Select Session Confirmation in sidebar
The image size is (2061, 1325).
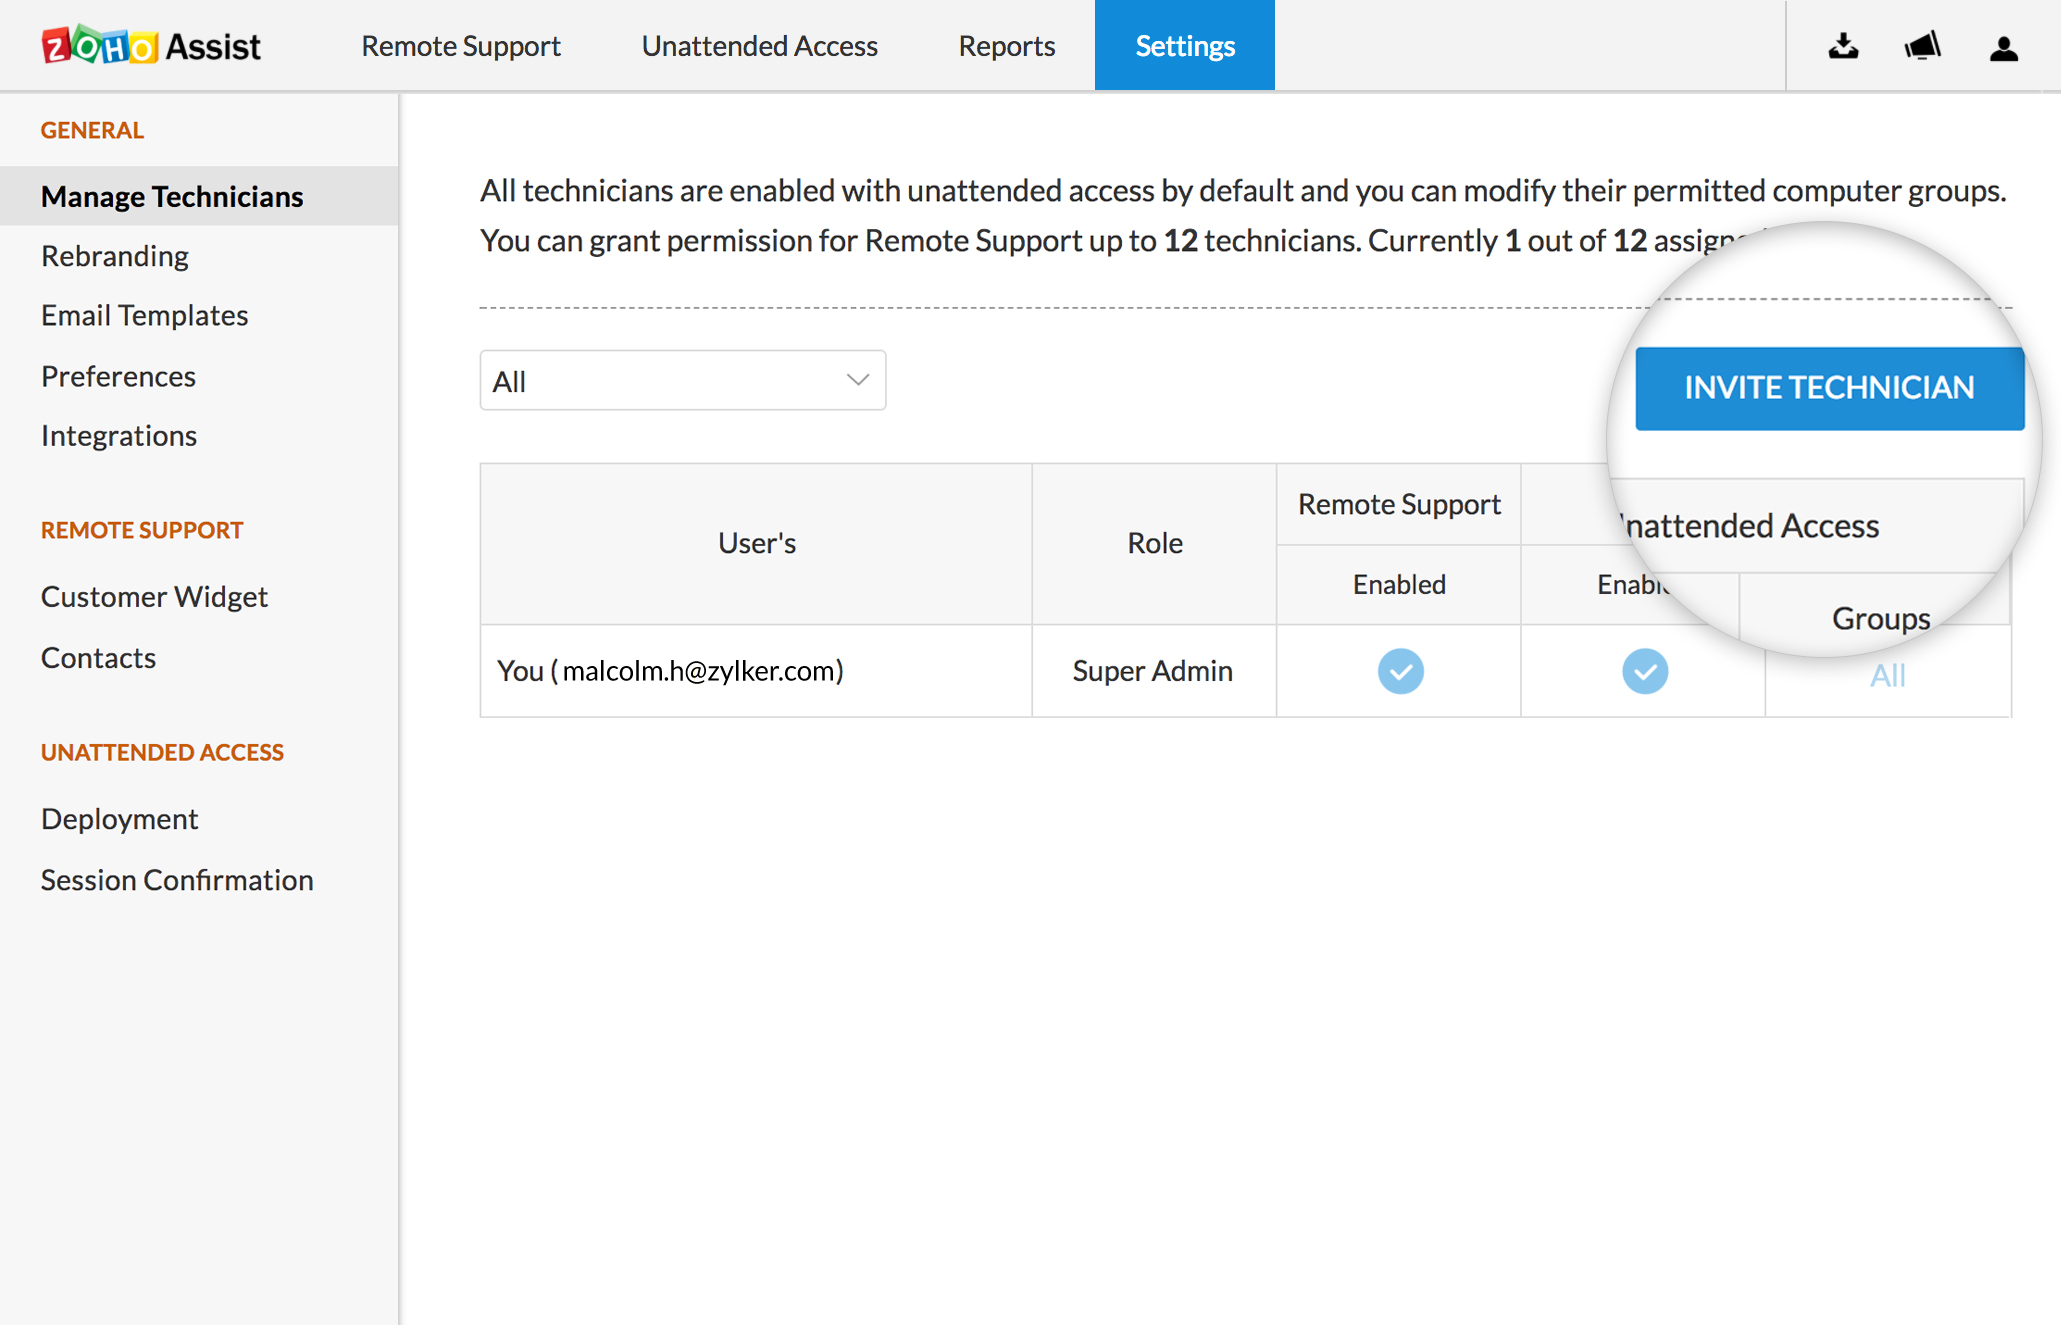177,880
